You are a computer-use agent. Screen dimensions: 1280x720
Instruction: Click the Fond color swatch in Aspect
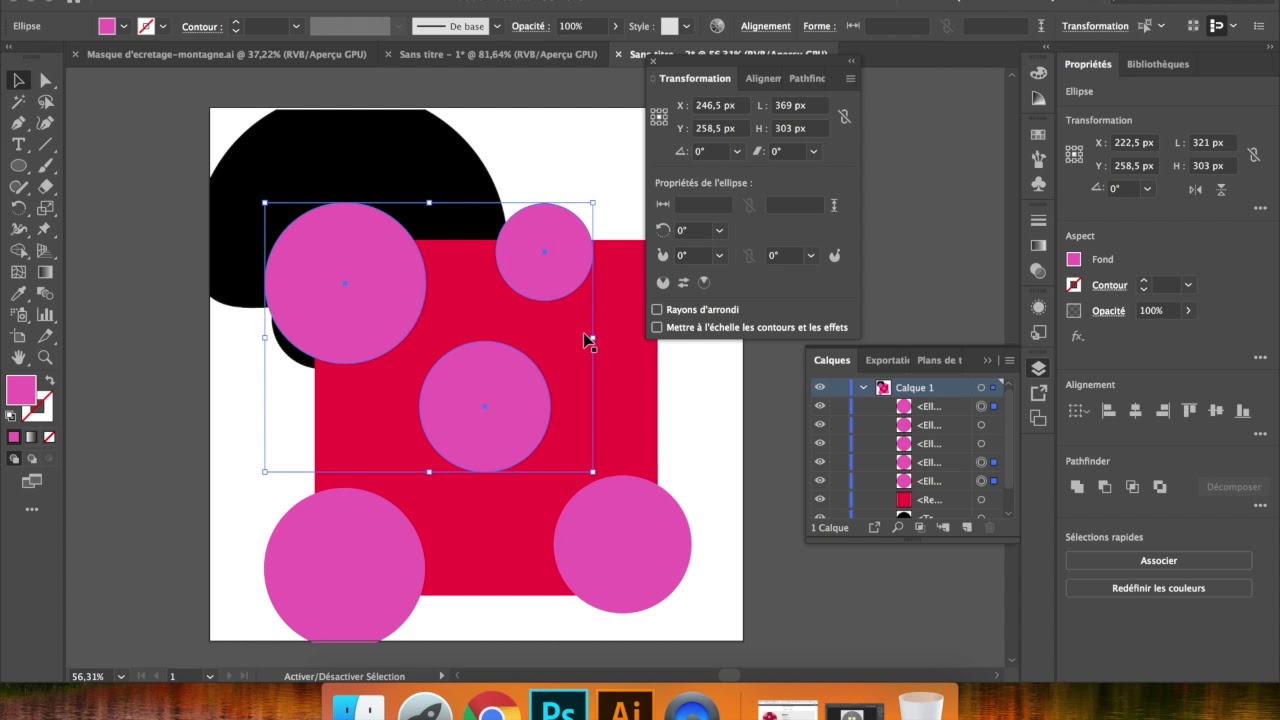click(x=1074, y=259)
